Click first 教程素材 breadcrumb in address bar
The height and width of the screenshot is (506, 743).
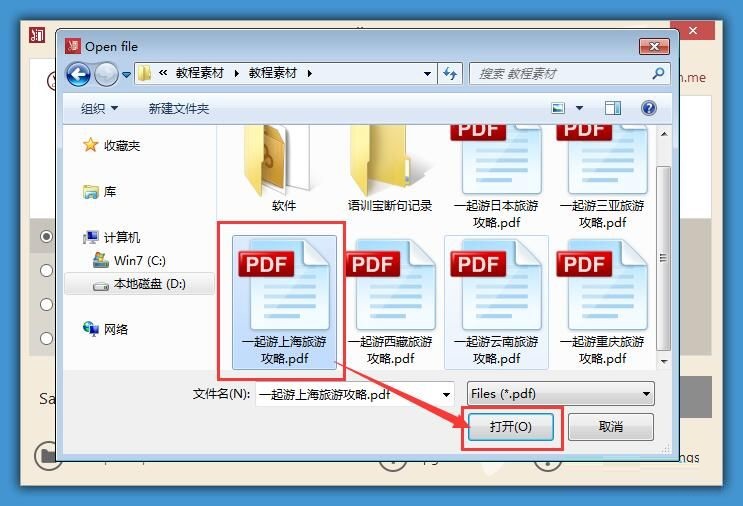point(199,73)
